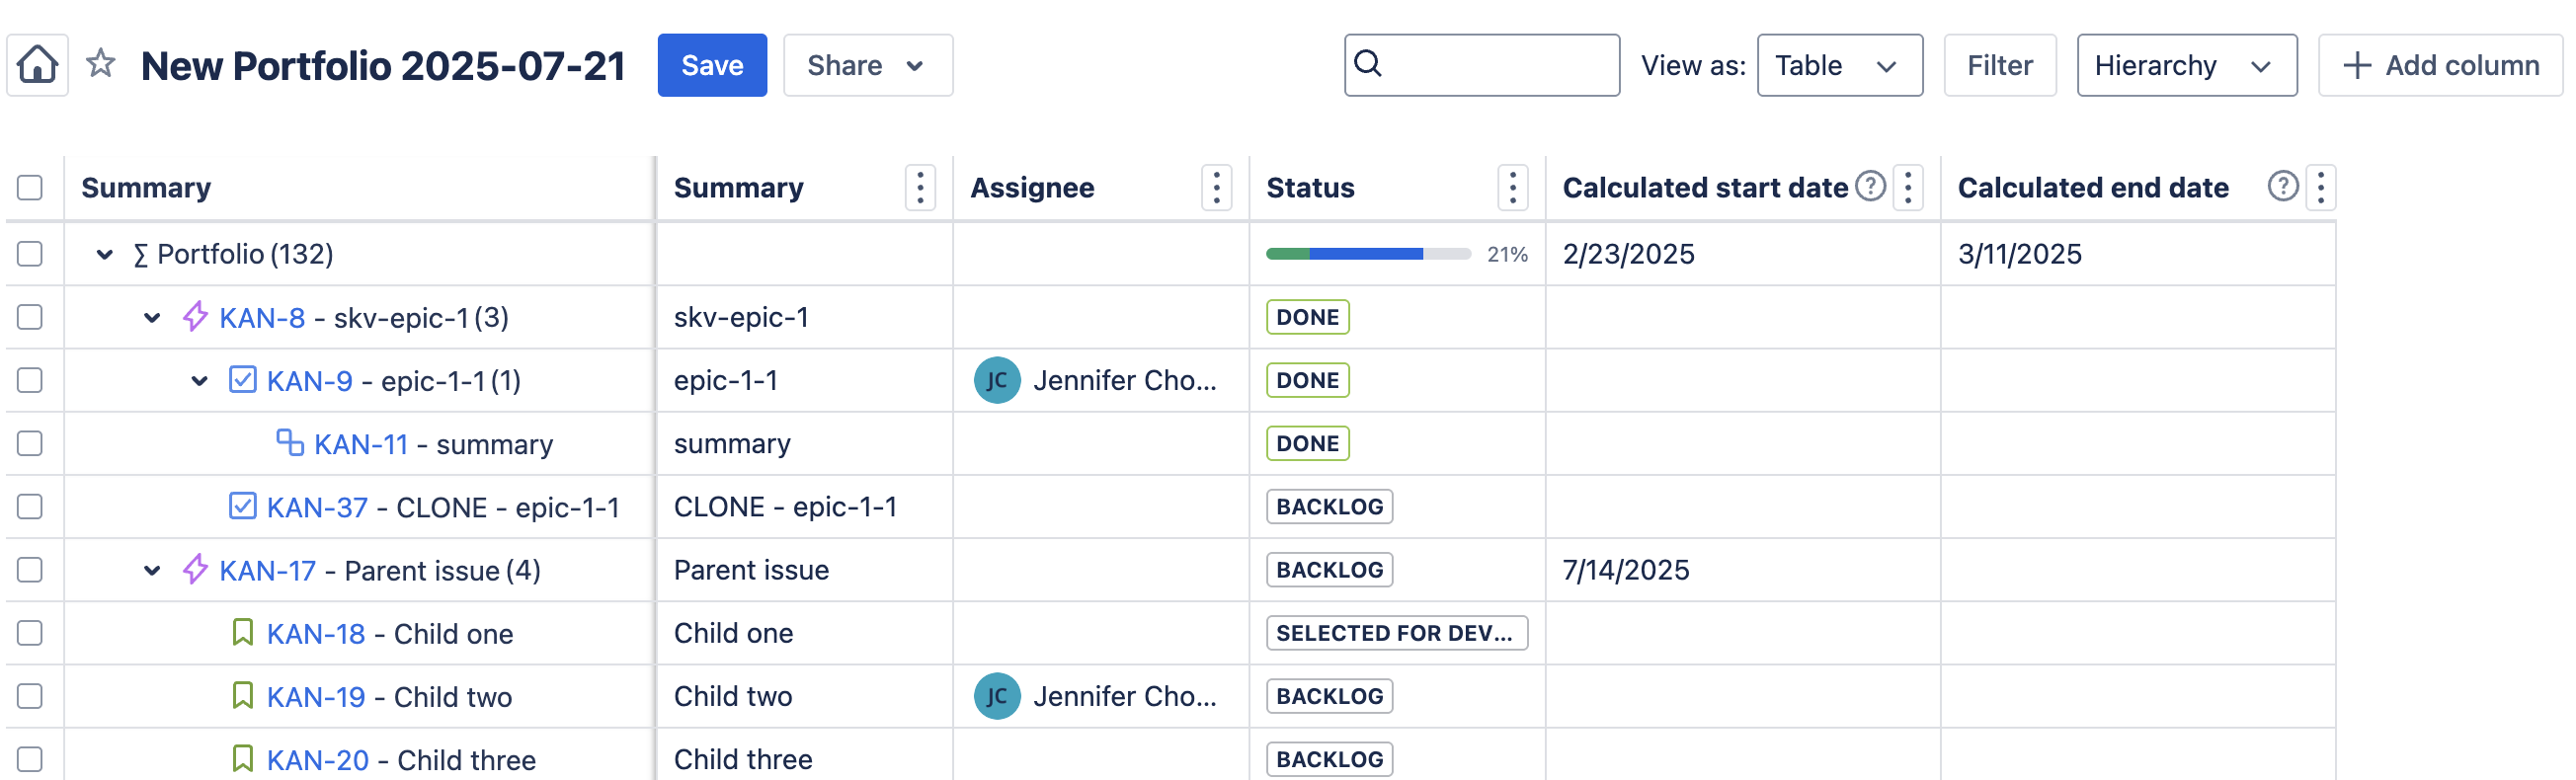Collapse the KAN-17 Parent issue row
Viewport: 2576px width, 780px height.
[152, 571]
